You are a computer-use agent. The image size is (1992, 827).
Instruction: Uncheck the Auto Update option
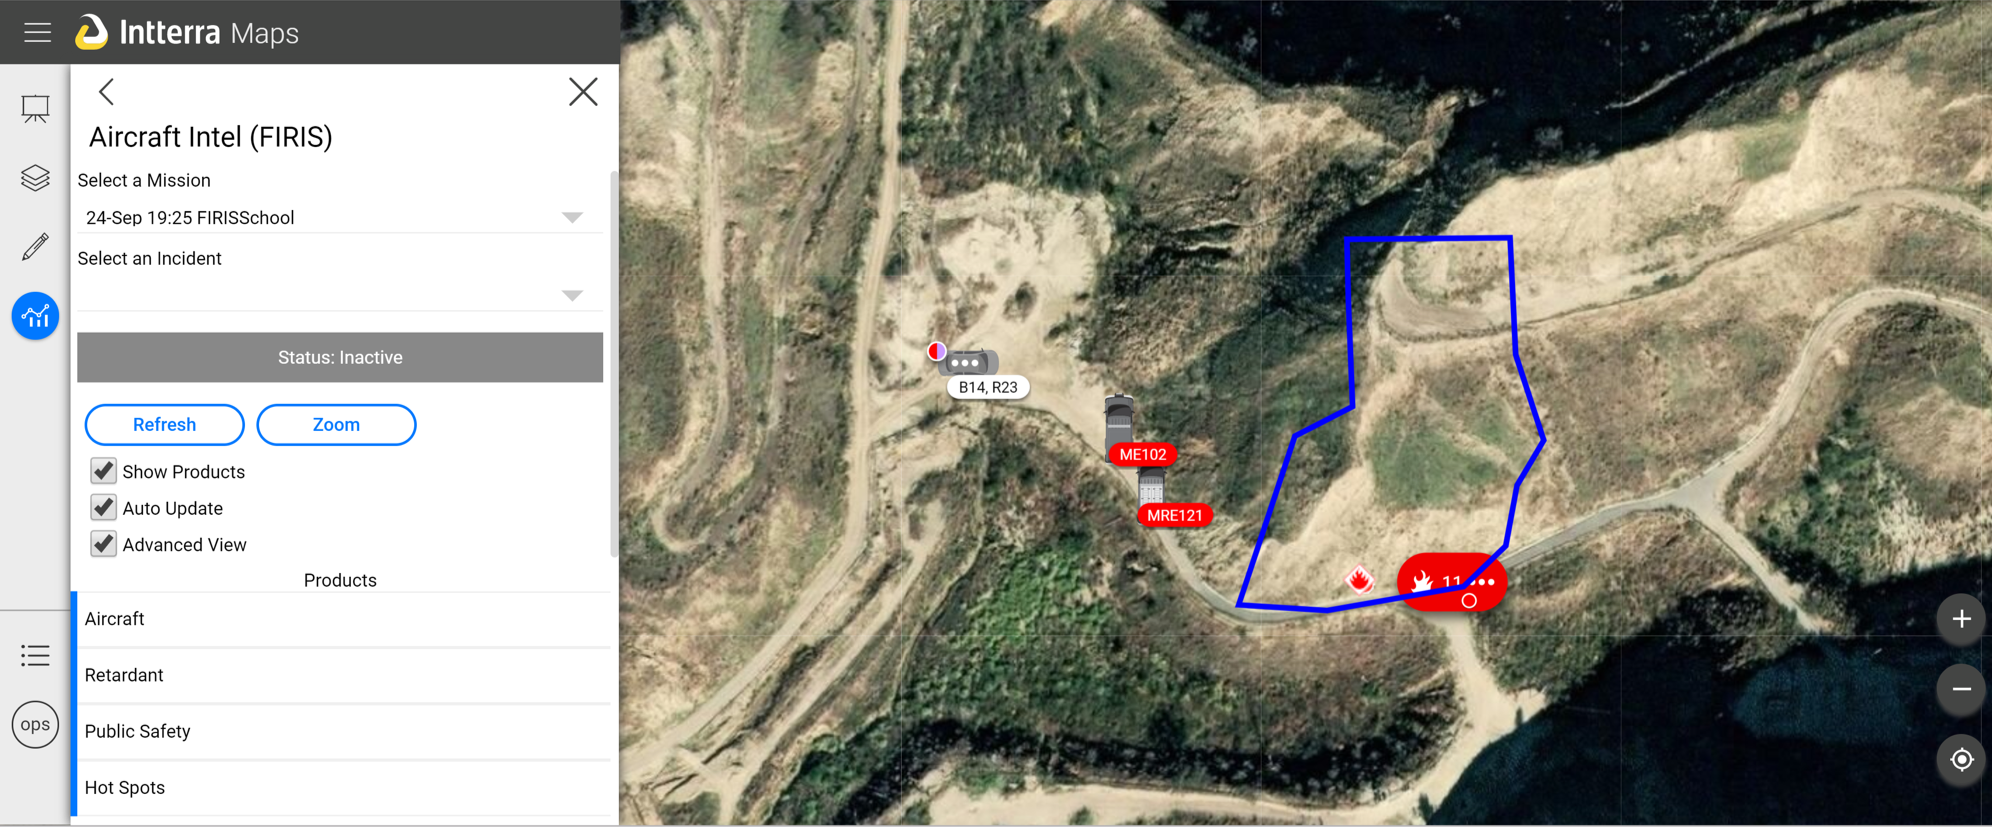pyautogui.click(x=103, y=508)
